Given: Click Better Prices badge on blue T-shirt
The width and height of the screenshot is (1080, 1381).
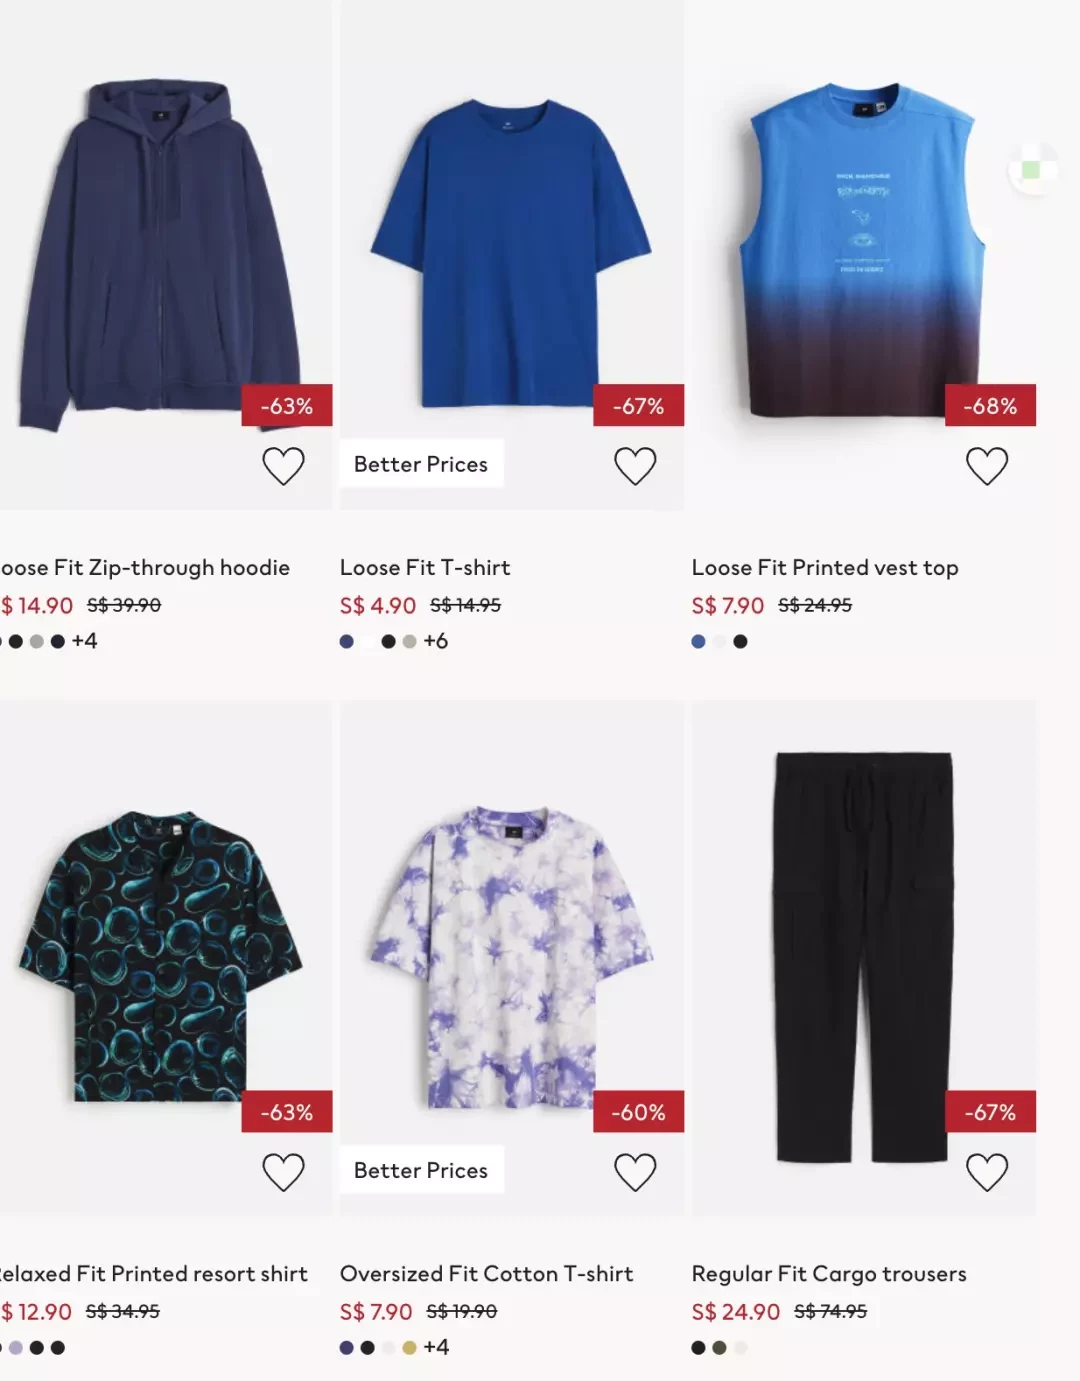Looking at the screenshot, I should (421, 464).
